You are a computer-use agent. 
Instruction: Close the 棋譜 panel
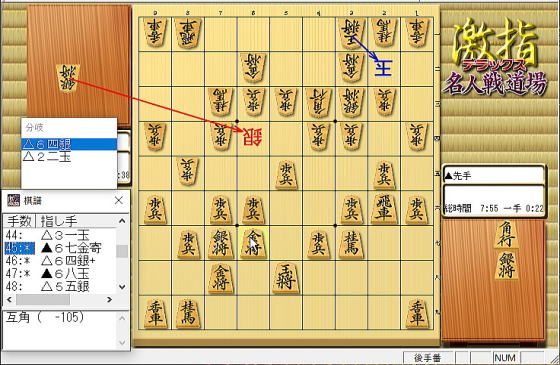[119, 201]
